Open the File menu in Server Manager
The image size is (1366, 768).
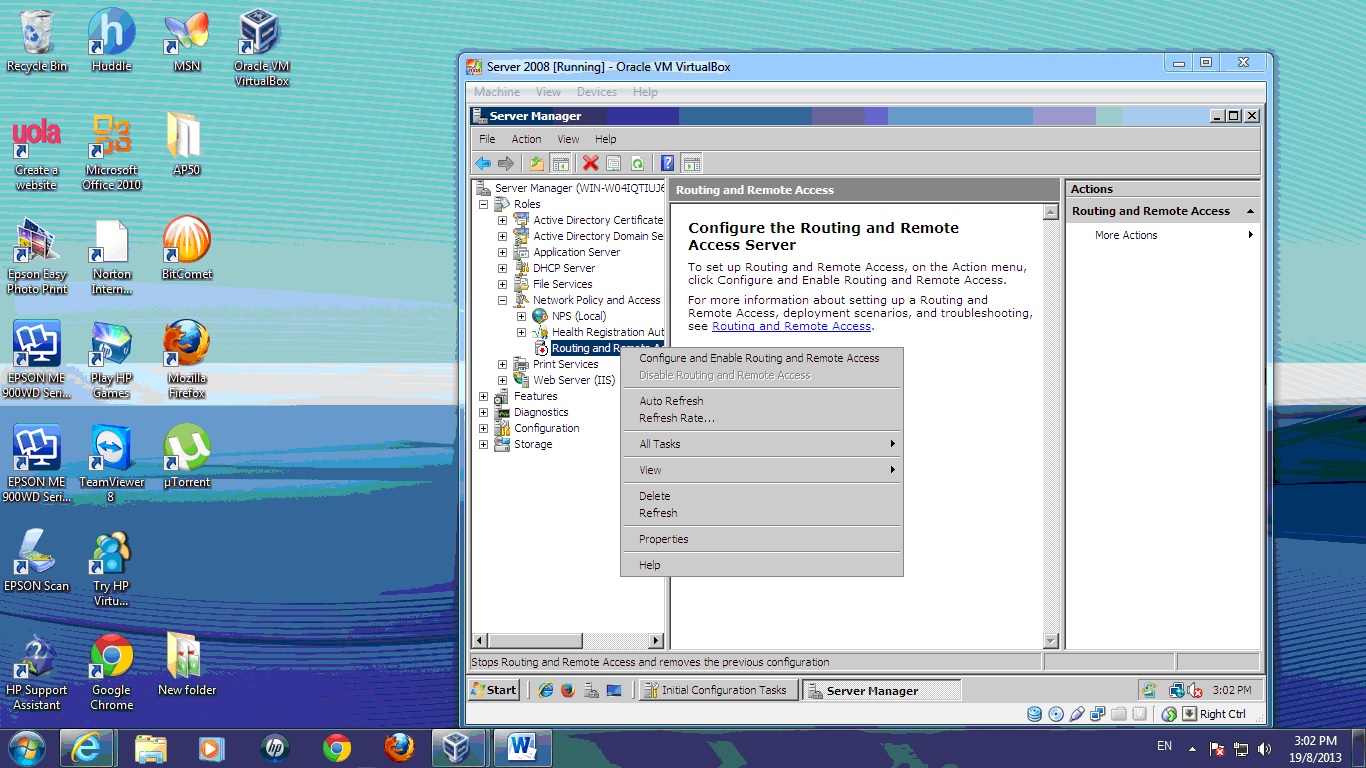click(x=487, y=139)
